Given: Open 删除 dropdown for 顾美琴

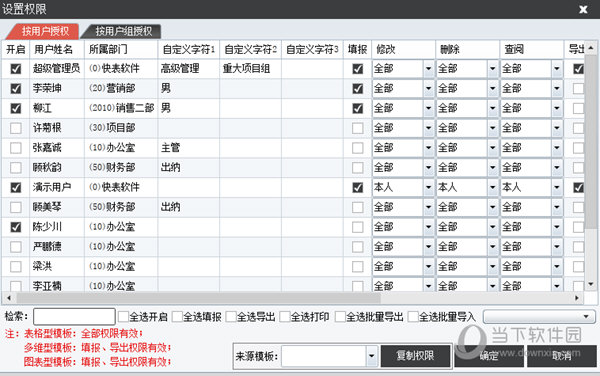Looking at the screenshot, I should pos(493,207).
